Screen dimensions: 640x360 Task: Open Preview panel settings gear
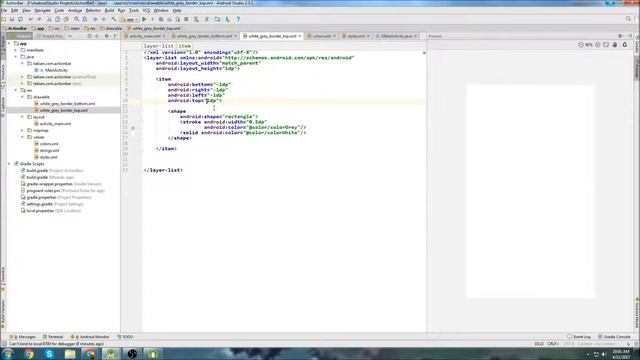click(x=620, y=36)
